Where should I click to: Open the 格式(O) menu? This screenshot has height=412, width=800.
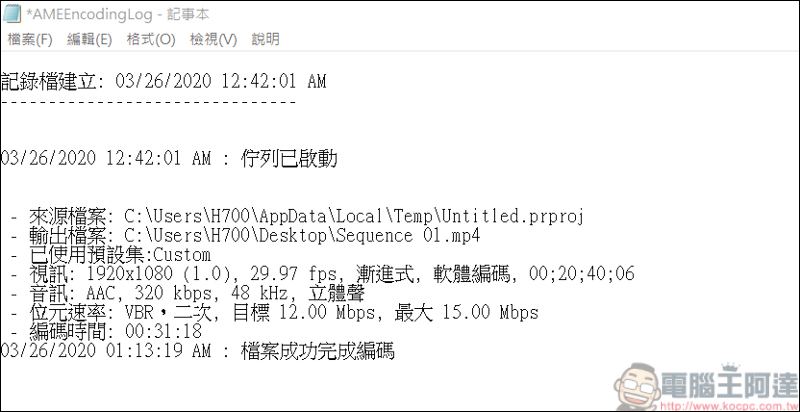150,40
